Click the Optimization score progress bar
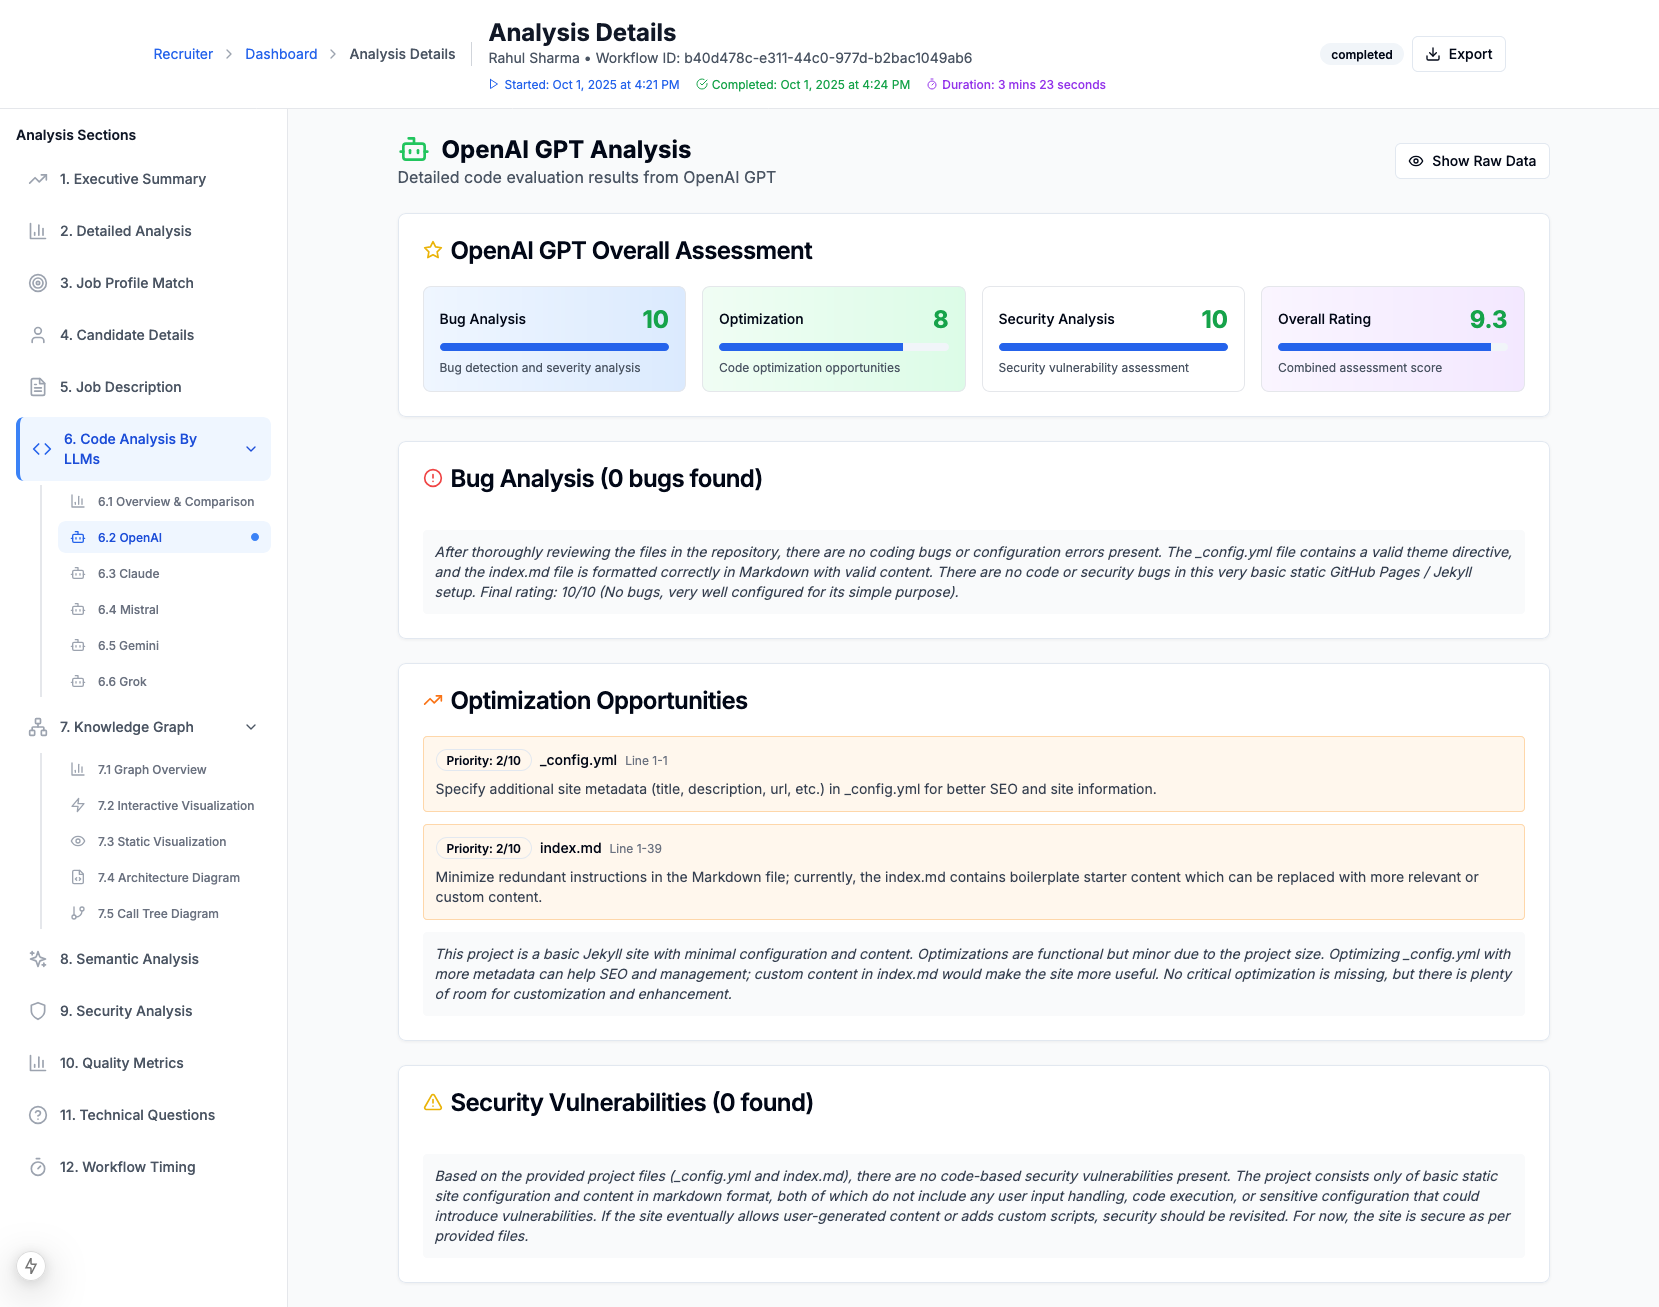Viewport: 1659px width, 1307px height. click(x=834, y=347)
